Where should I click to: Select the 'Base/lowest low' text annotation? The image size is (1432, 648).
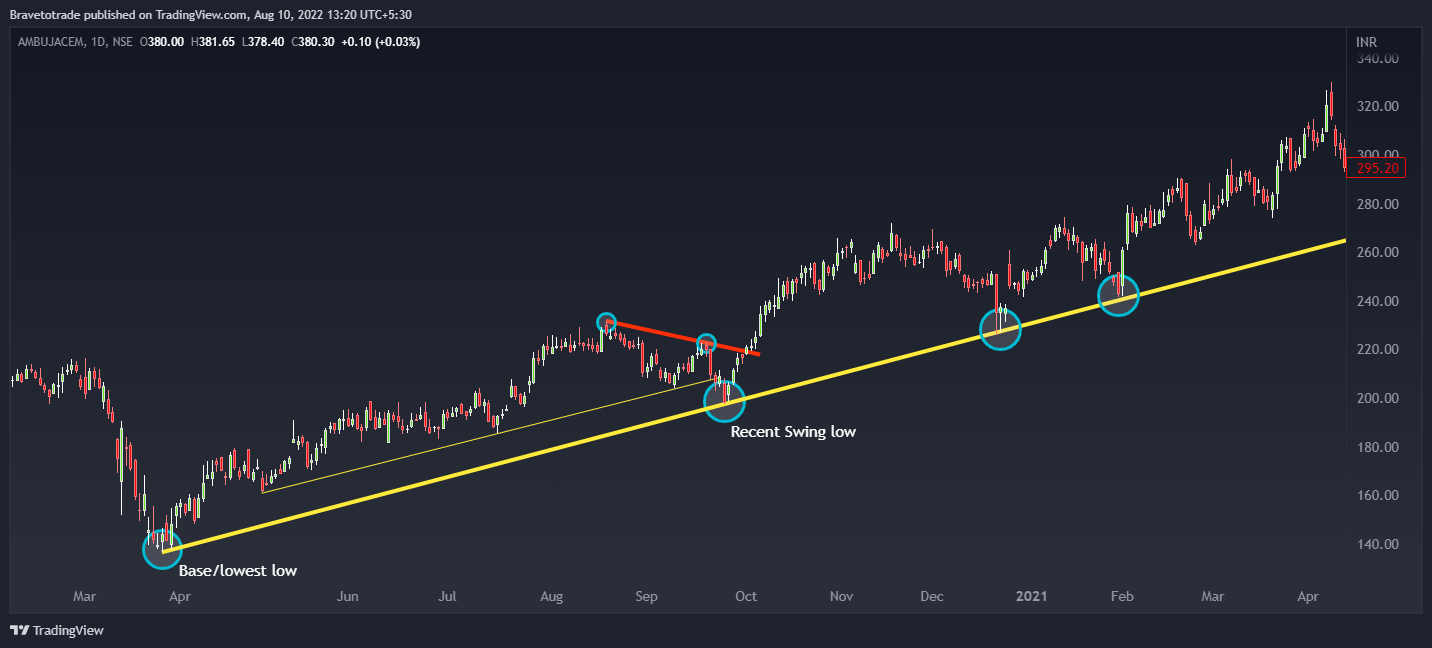tap(238, 571)
